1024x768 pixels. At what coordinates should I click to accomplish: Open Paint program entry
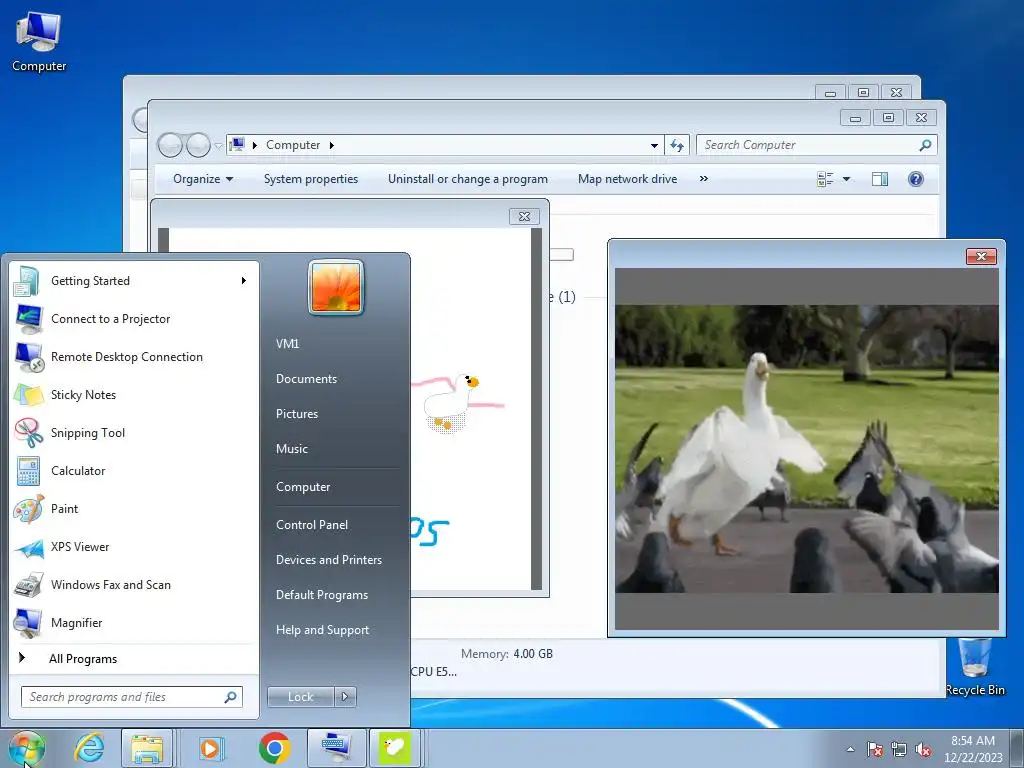134,509
